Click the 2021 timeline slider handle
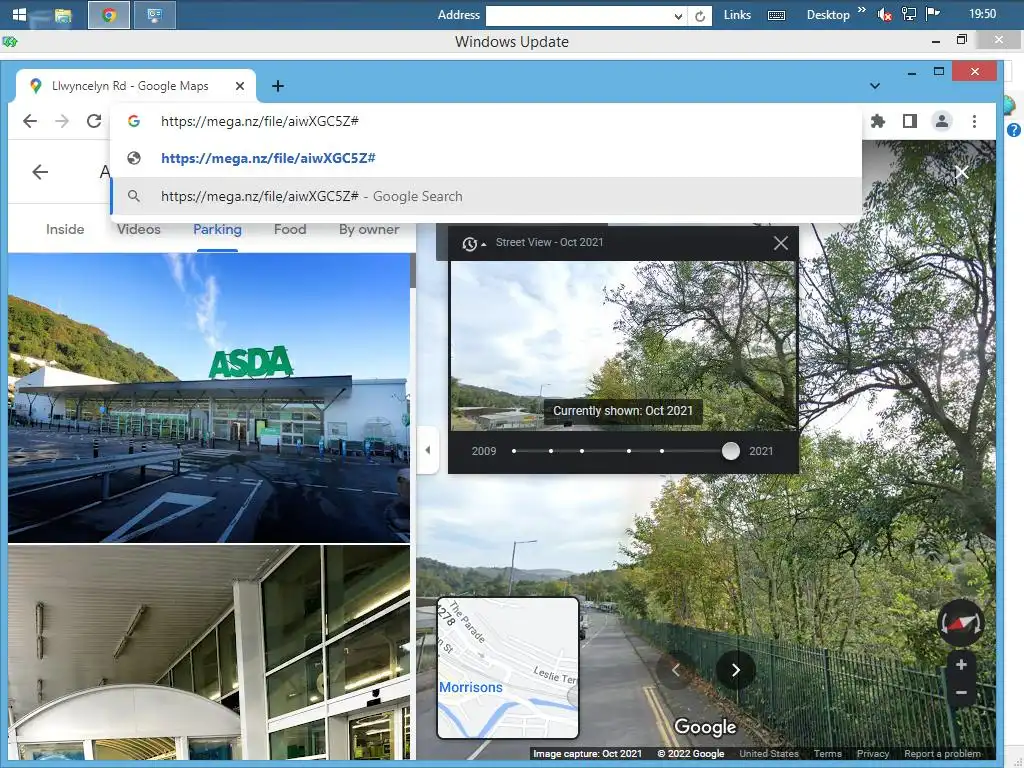This screenshot has width=1024, height=768. pyautogui.click(x=731, y=451)
